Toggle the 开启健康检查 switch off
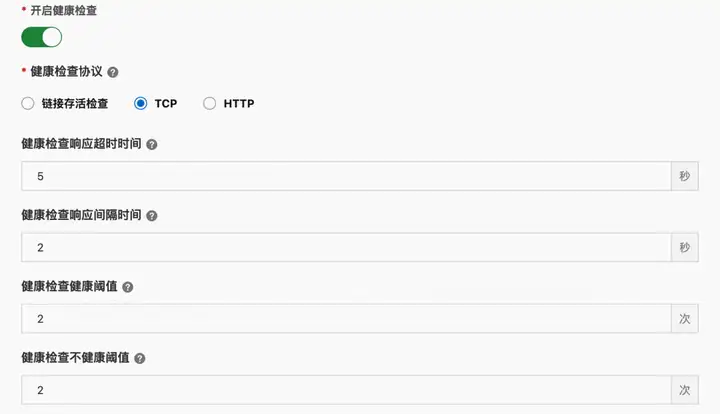Screen dimensions: 720x414 [41, 37]
